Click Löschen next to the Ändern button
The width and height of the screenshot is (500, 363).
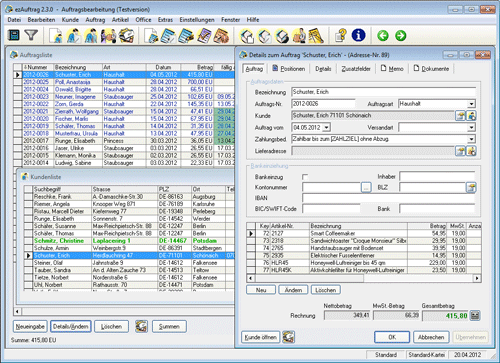pyautogui.click(x=326, y=290)
